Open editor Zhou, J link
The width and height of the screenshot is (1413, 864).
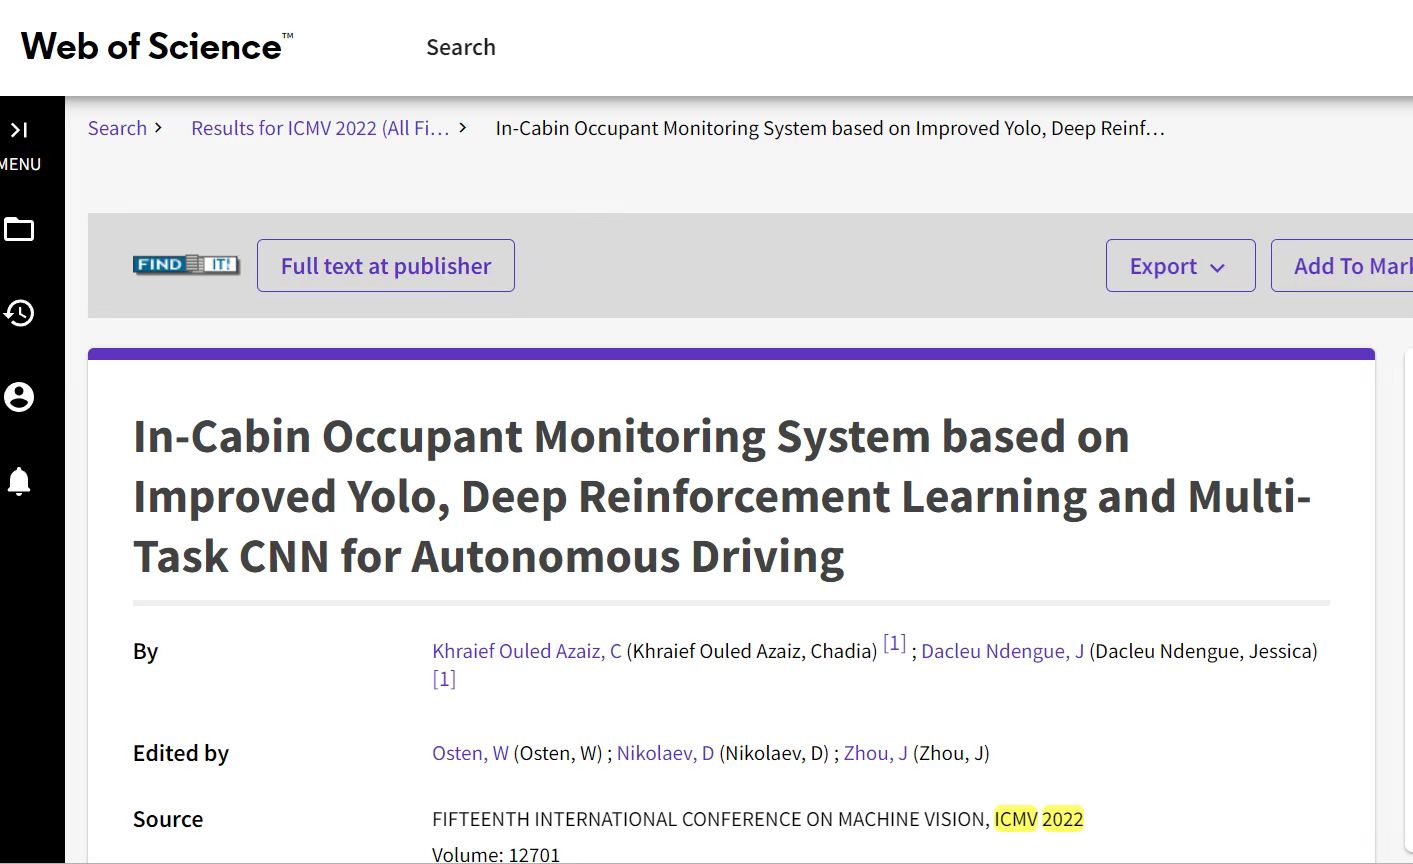(x=875, y=753)
